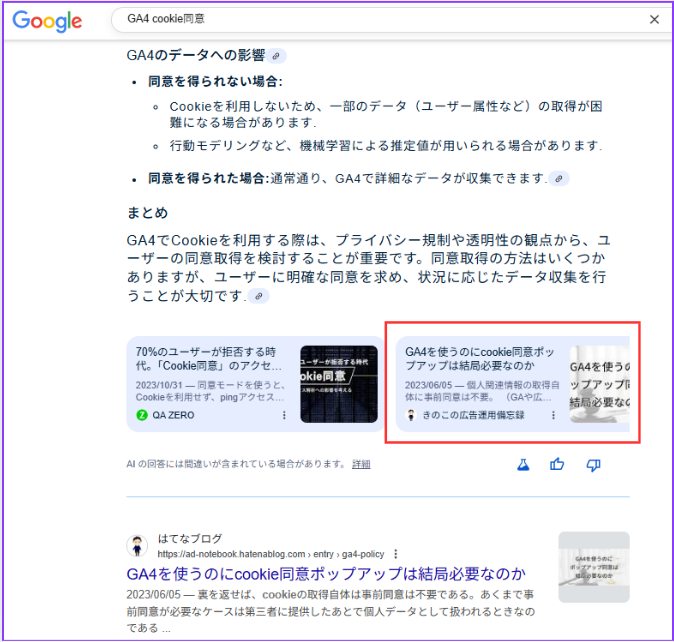Click the きのこの広告運用備忘録 card thumbnail
The height and width of the screenshot is (642, 674).
tap(600, 384)
